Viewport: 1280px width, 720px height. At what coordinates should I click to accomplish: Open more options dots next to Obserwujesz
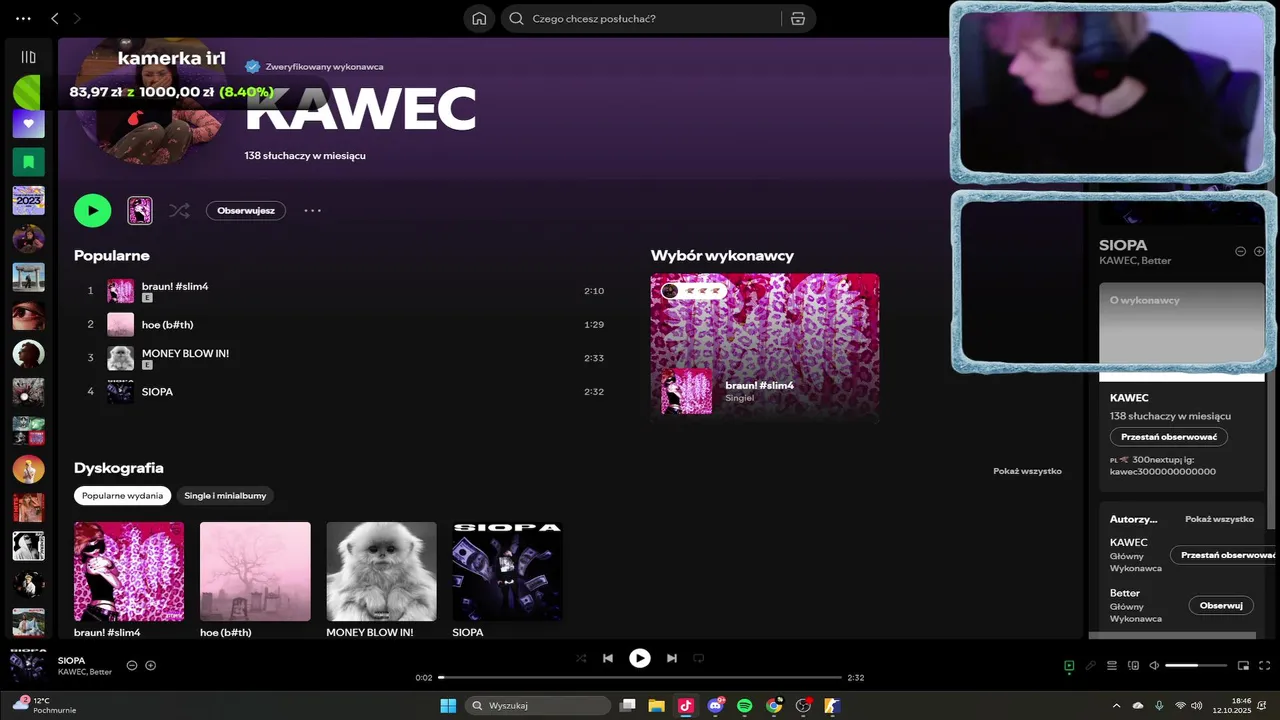(313, 210)
